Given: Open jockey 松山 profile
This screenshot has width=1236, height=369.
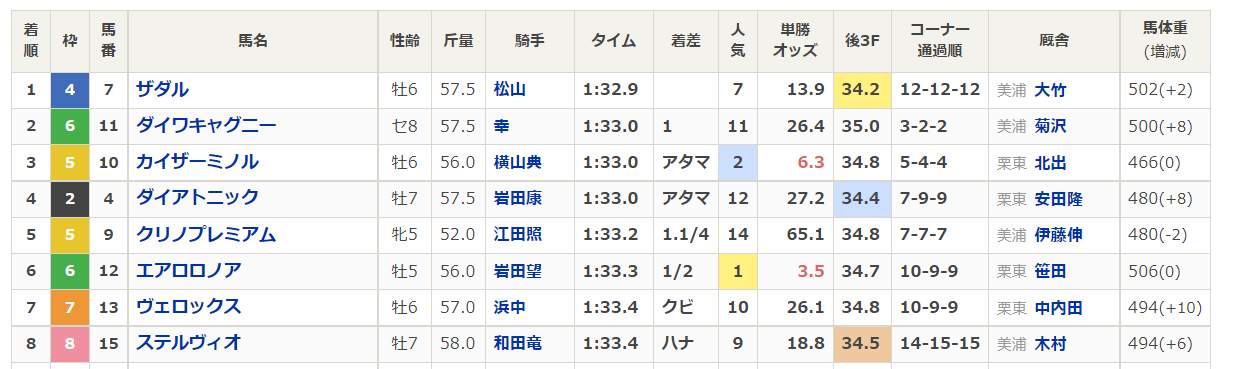Looking at the screenshot, I should (x=509, y=90).
